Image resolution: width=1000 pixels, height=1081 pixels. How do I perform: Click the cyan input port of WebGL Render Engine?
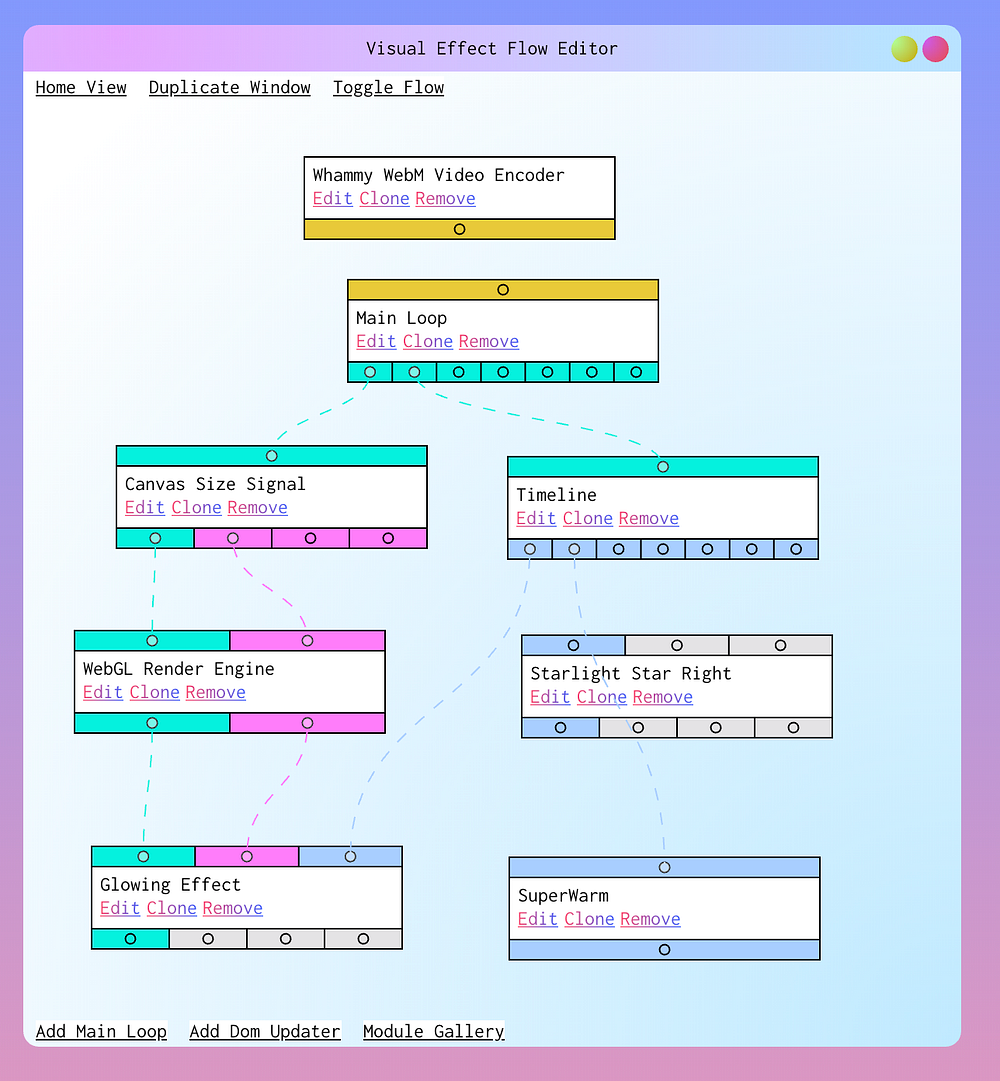click(152, 640)
